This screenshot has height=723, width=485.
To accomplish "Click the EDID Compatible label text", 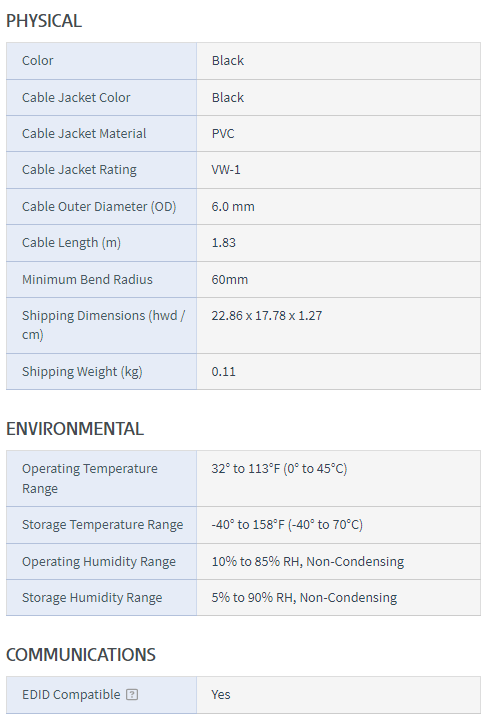I will click(71, 694).
